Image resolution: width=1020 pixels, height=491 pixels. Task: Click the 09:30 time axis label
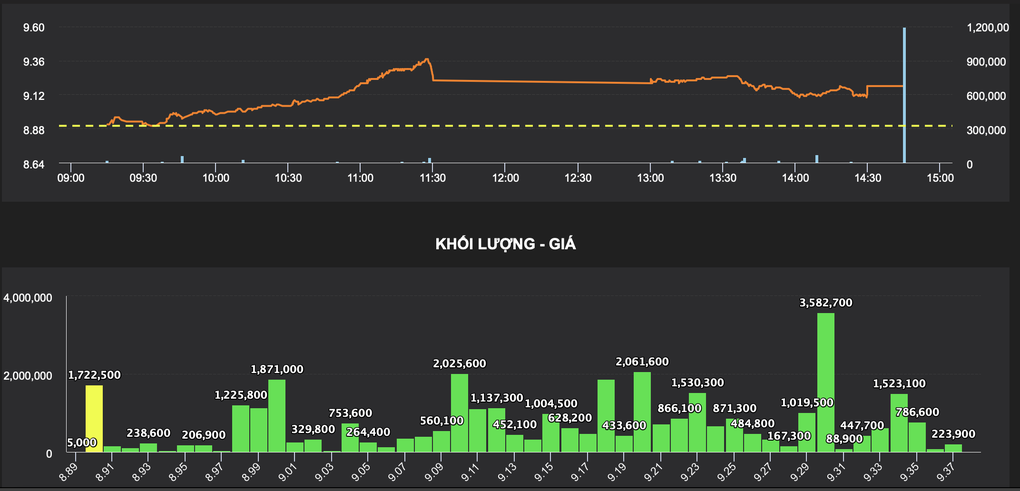[x=143, y=178]
